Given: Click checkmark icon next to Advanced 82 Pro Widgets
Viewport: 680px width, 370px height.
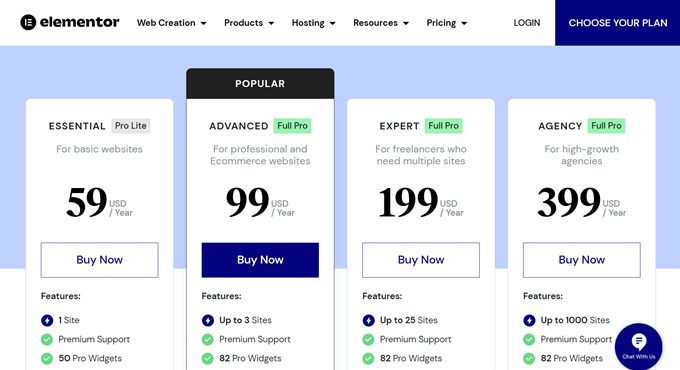Looking at the screenshot, I should pos(208,359).
